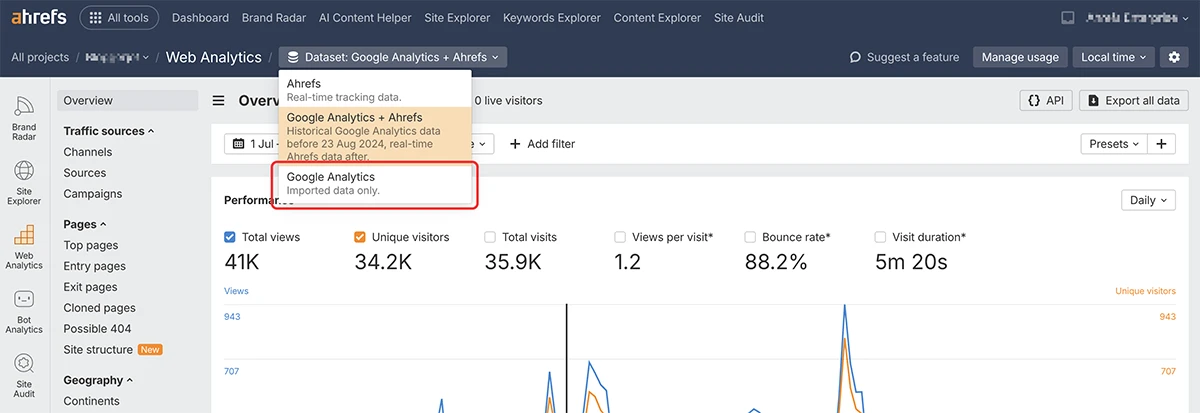1200x413 pixels.
Task: Click the Add filter button
Action: pos(542,144)
